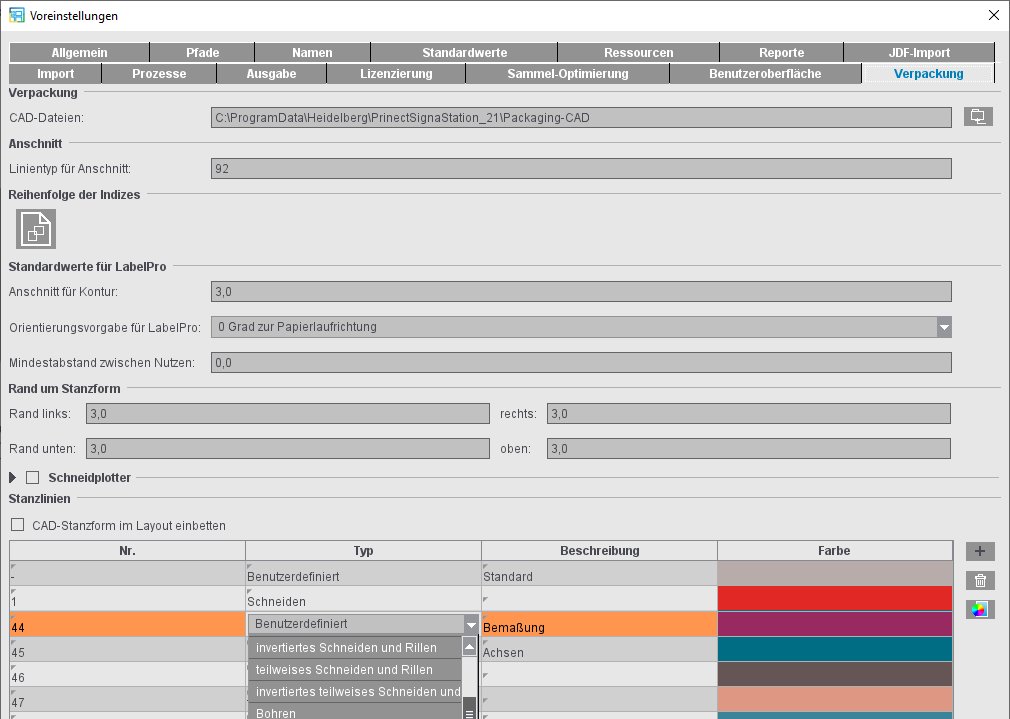
Task: Select the JDF-Import tab
Action: 919,52
